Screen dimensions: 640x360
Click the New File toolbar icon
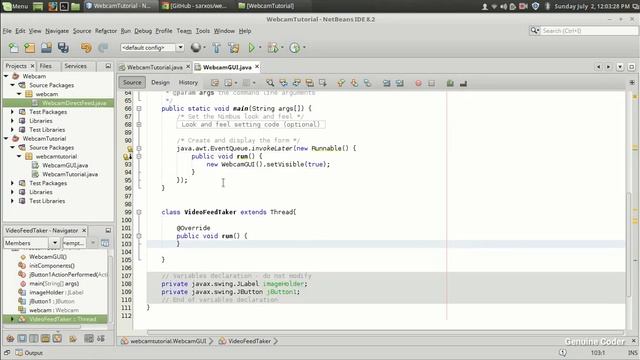[13, 48]
